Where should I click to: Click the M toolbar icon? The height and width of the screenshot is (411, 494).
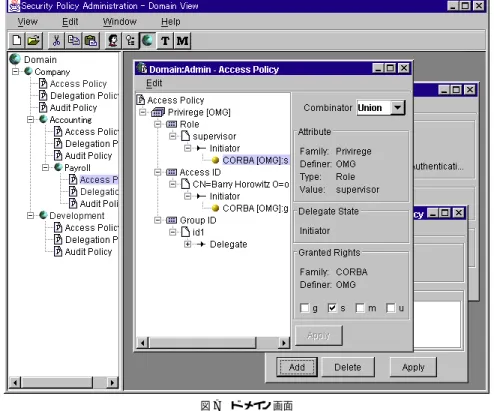(x=182, y=41)
